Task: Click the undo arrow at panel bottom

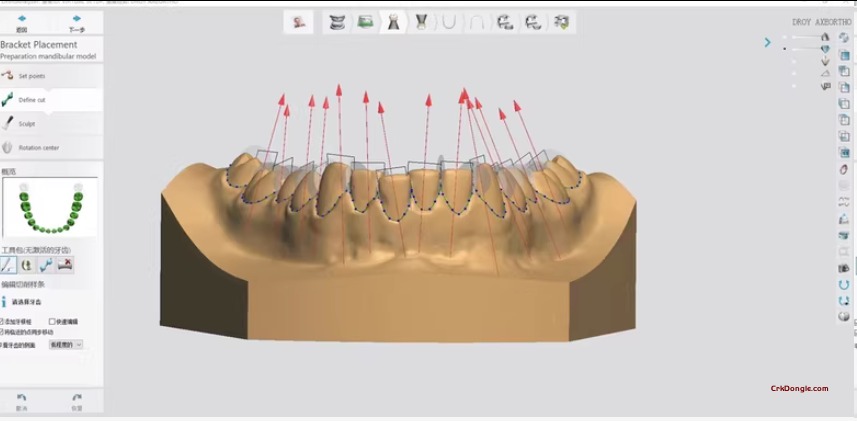Action: click(x=22, y=397)
